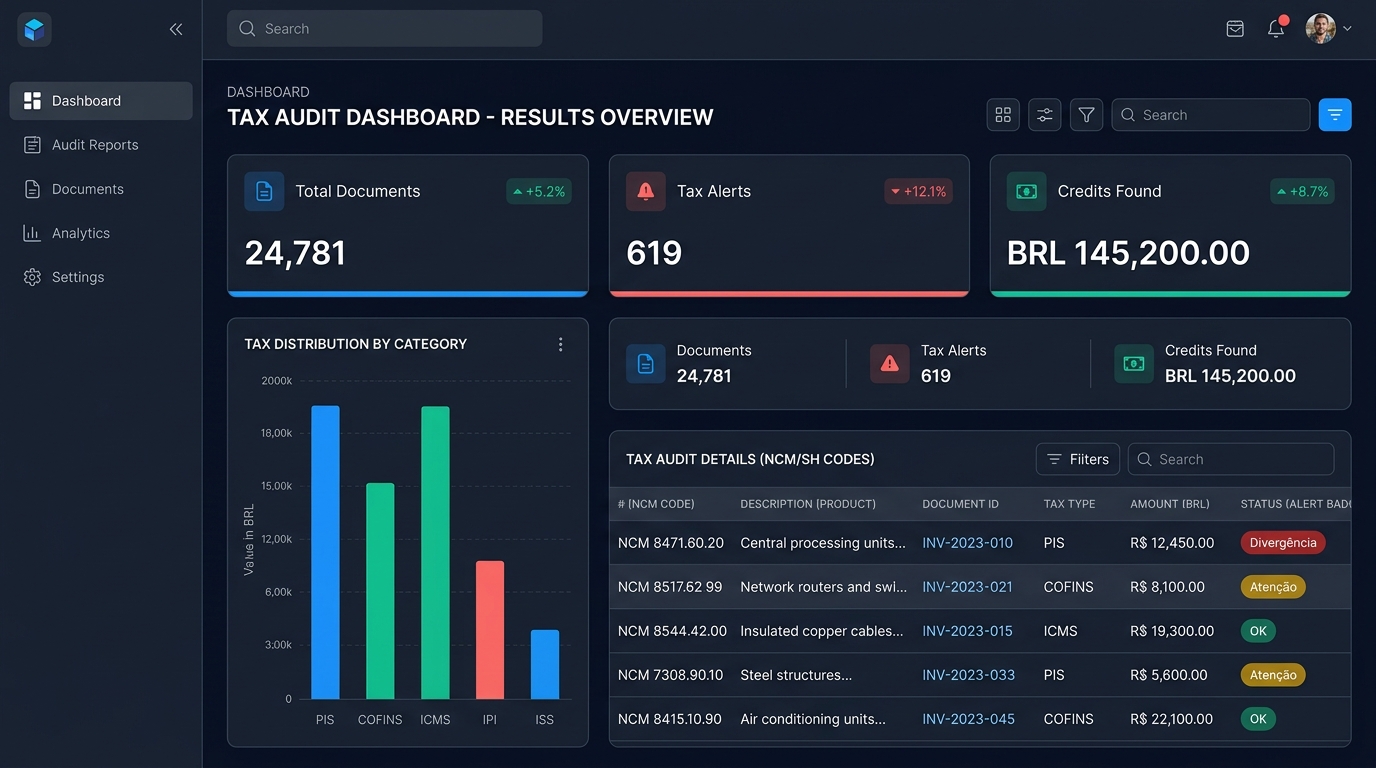Open Tax Distribution chart options menu
This screenshot has width=1376, height=768.
pyautogui.click(x=561, y=344)
